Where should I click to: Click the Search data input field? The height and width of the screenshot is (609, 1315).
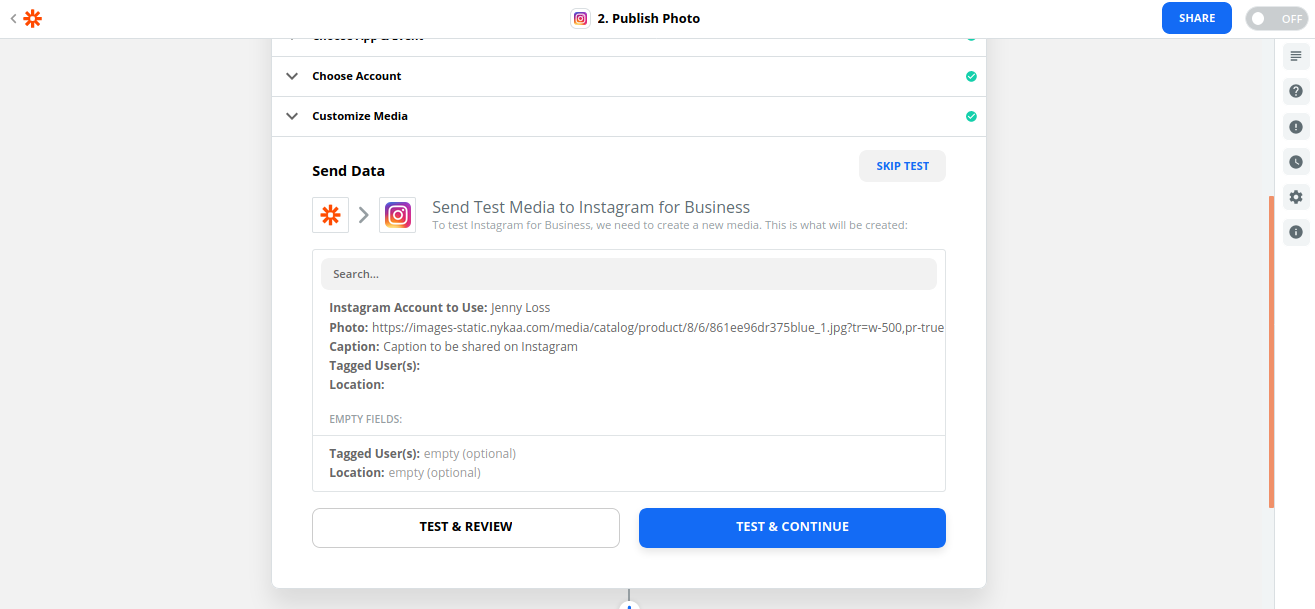point(629,274)
